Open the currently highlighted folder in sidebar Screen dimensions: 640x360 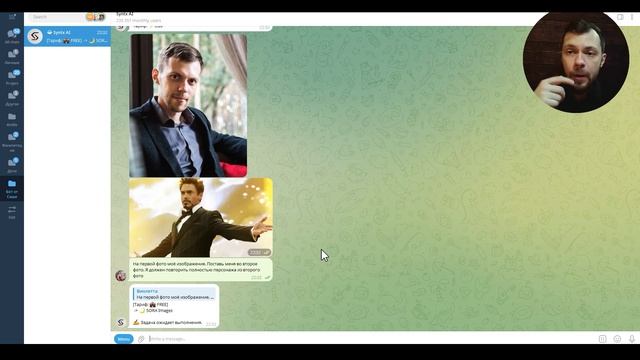coord(12,189)
